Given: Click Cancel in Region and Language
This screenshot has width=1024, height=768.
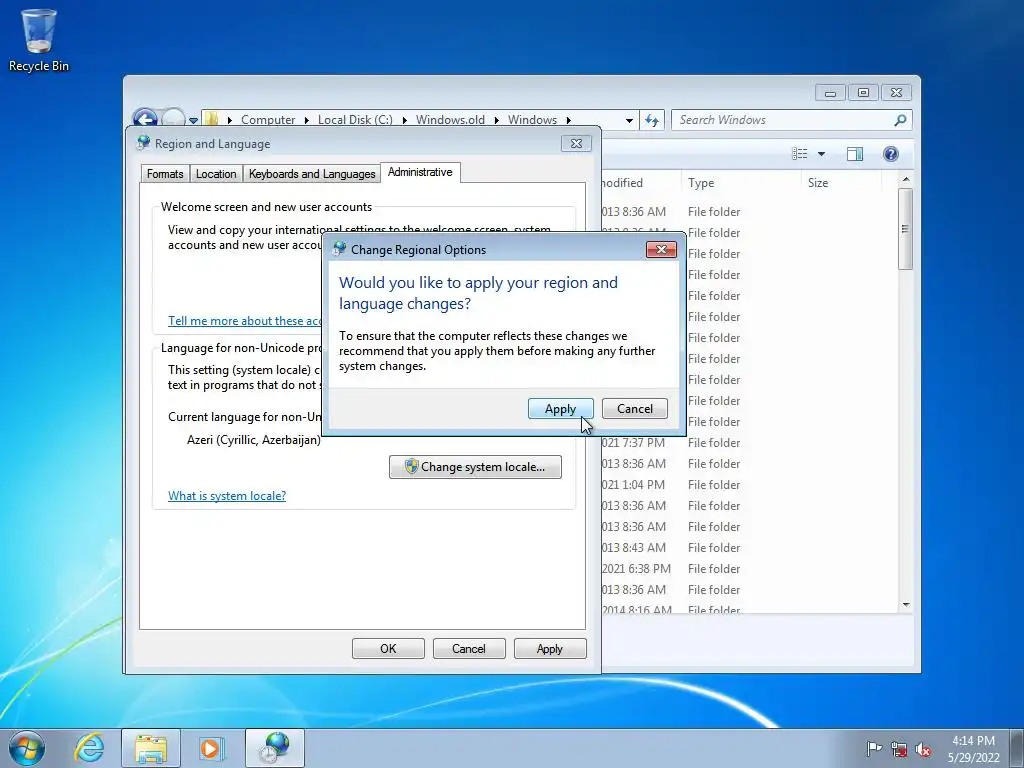Looking at the screenshot, I should (x=469, y=648).
